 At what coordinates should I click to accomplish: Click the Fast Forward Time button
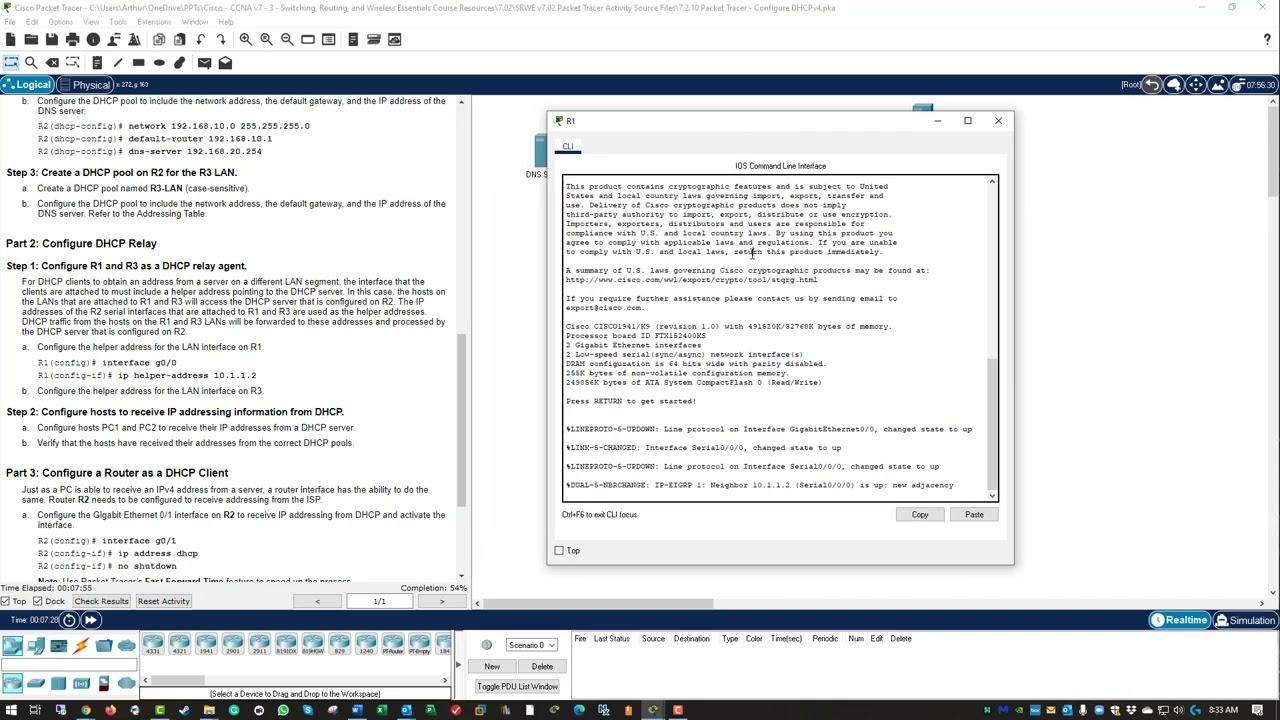tap(90, 620)
